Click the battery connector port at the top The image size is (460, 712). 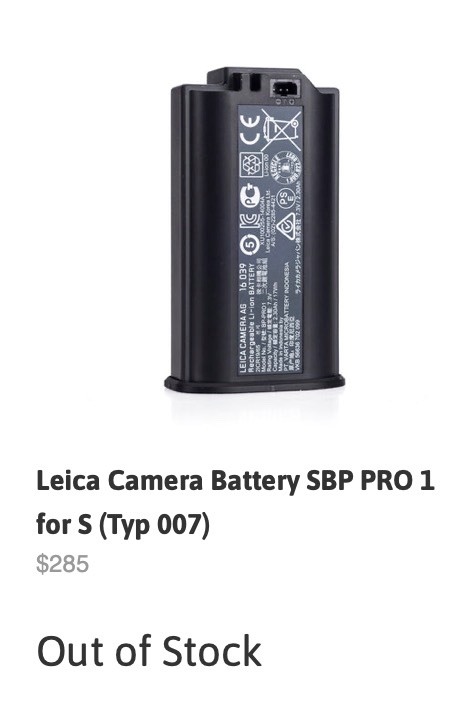point(285,89)
